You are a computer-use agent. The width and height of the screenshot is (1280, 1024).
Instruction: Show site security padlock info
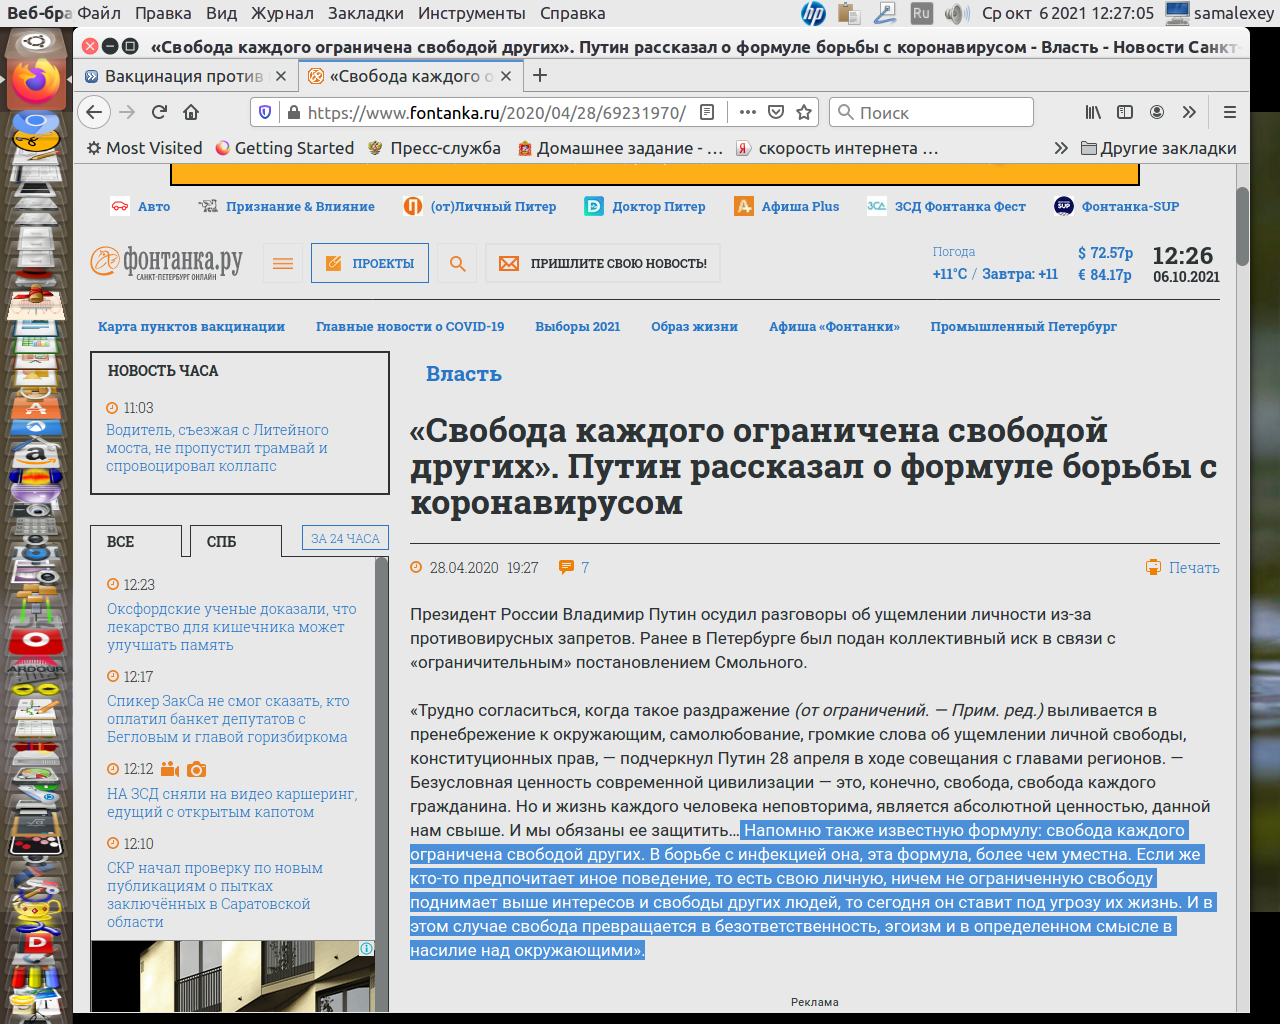(x=293, y=112)
